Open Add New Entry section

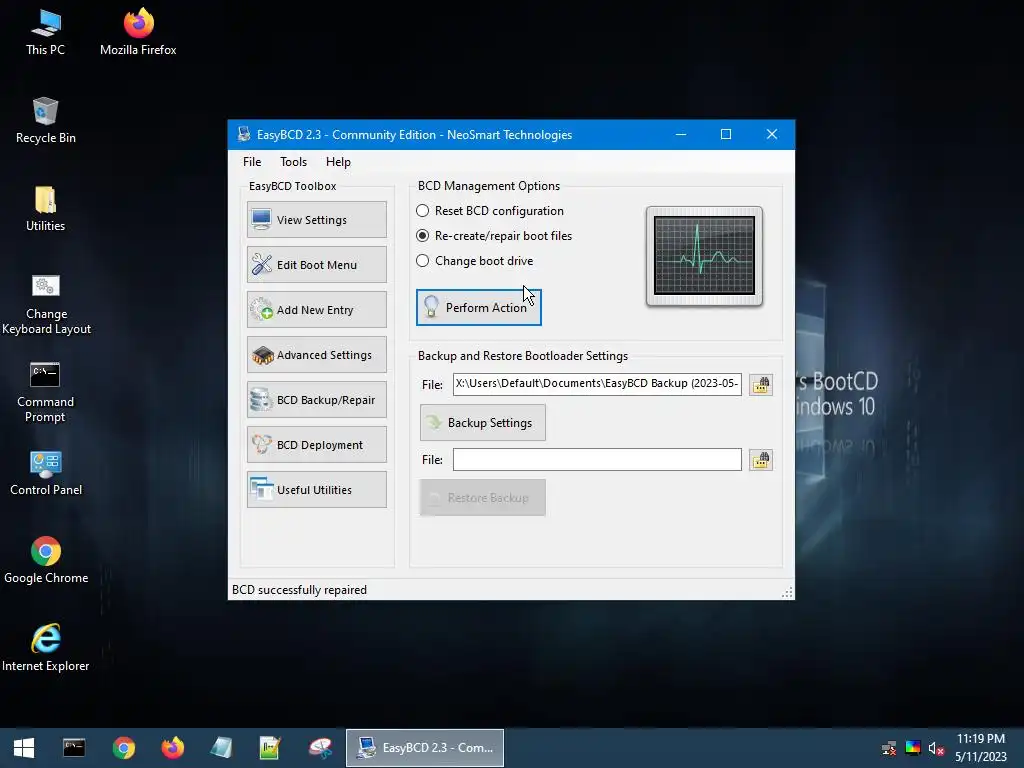[317, 310]
